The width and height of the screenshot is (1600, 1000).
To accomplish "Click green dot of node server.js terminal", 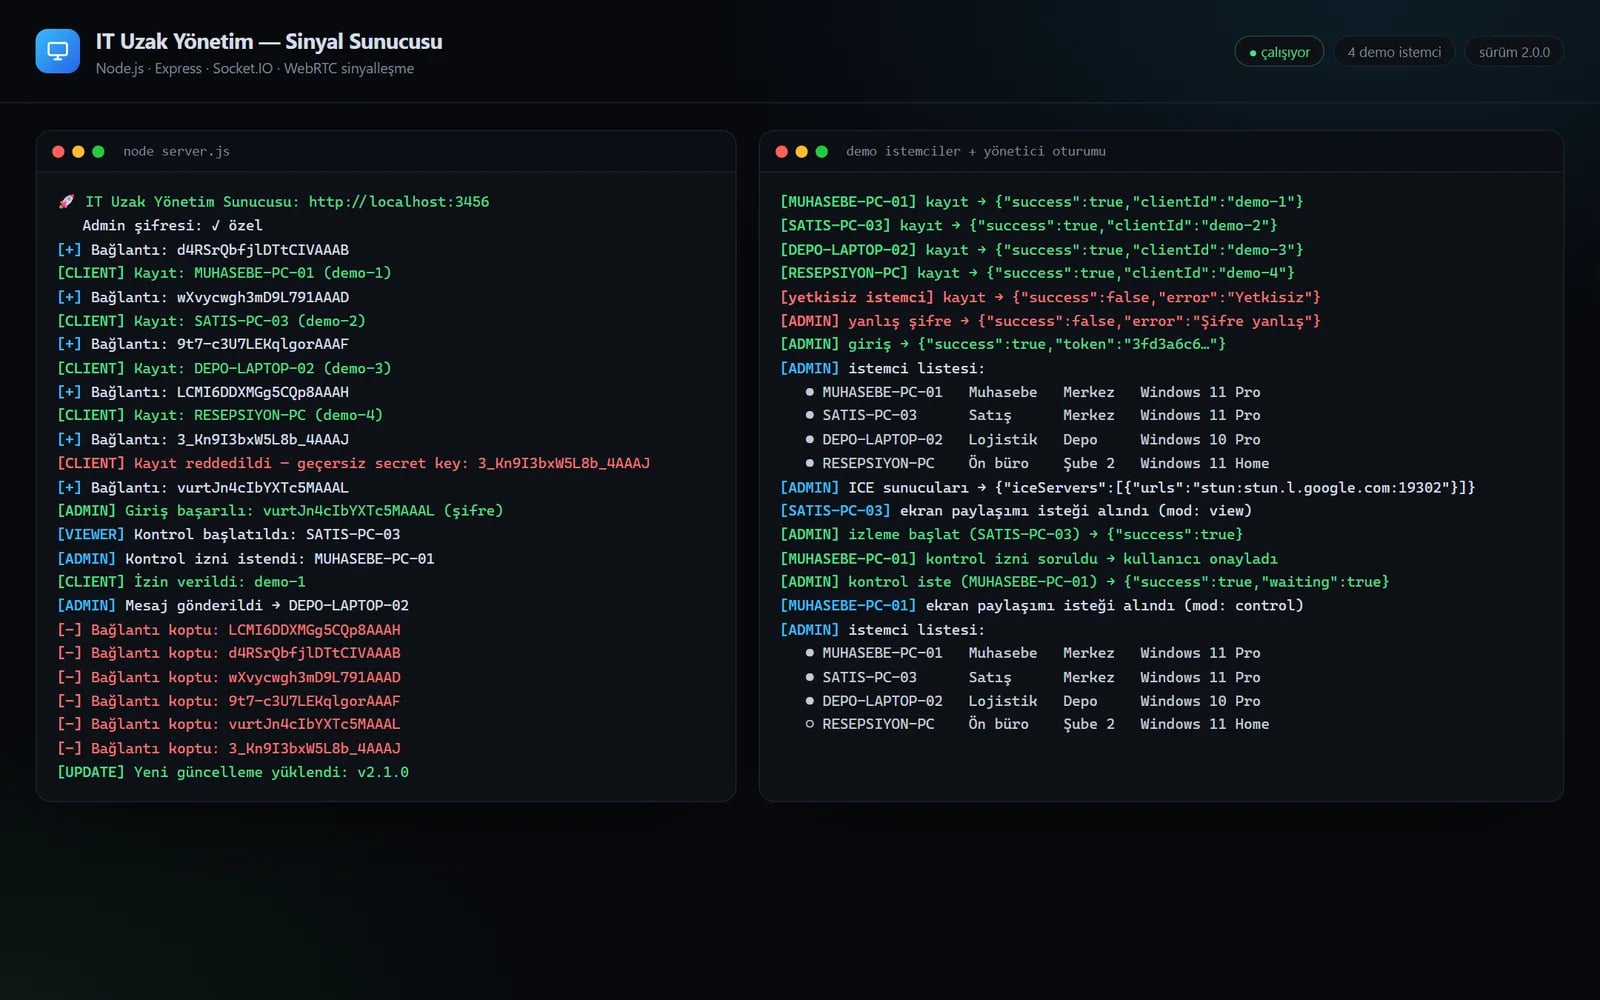I will (98, 152).
